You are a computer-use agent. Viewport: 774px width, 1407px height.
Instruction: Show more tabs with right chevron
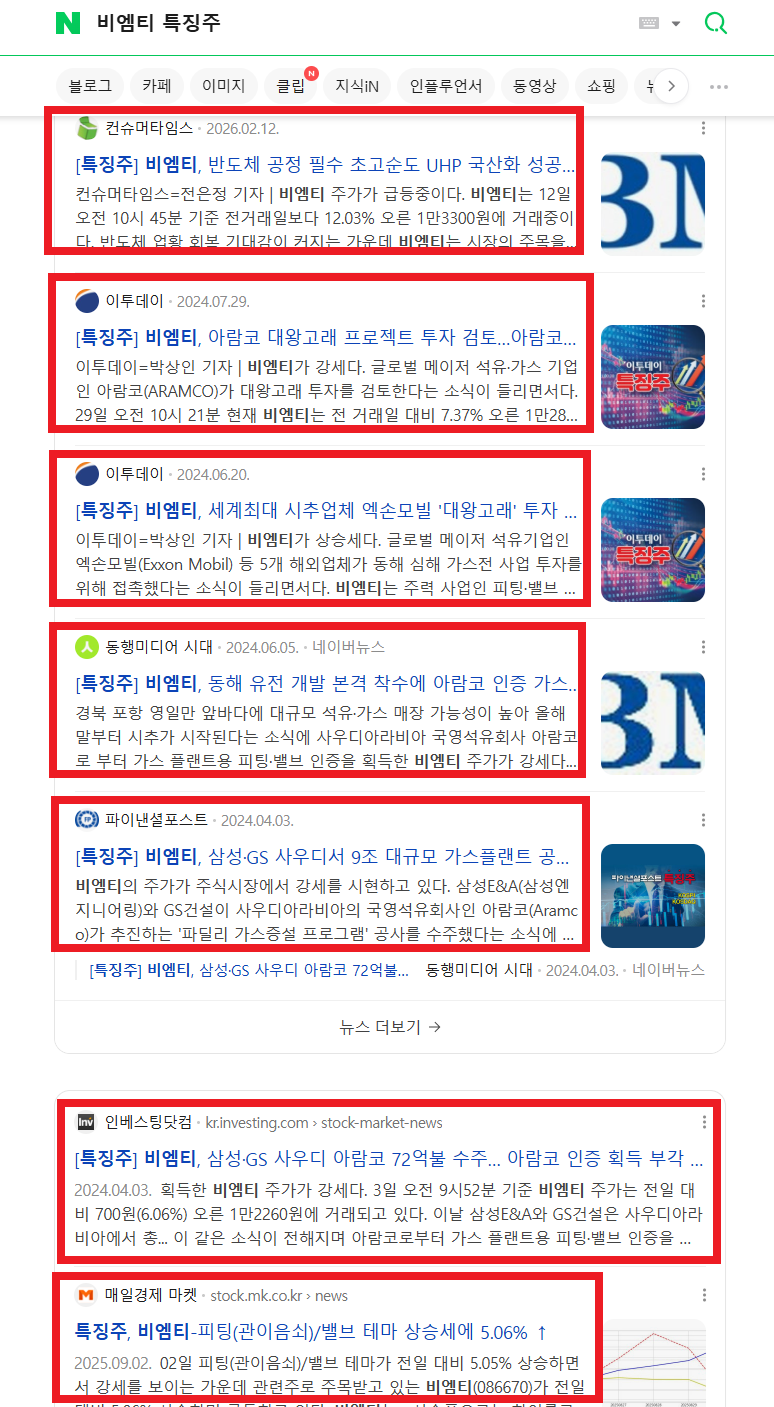(671, 86)
